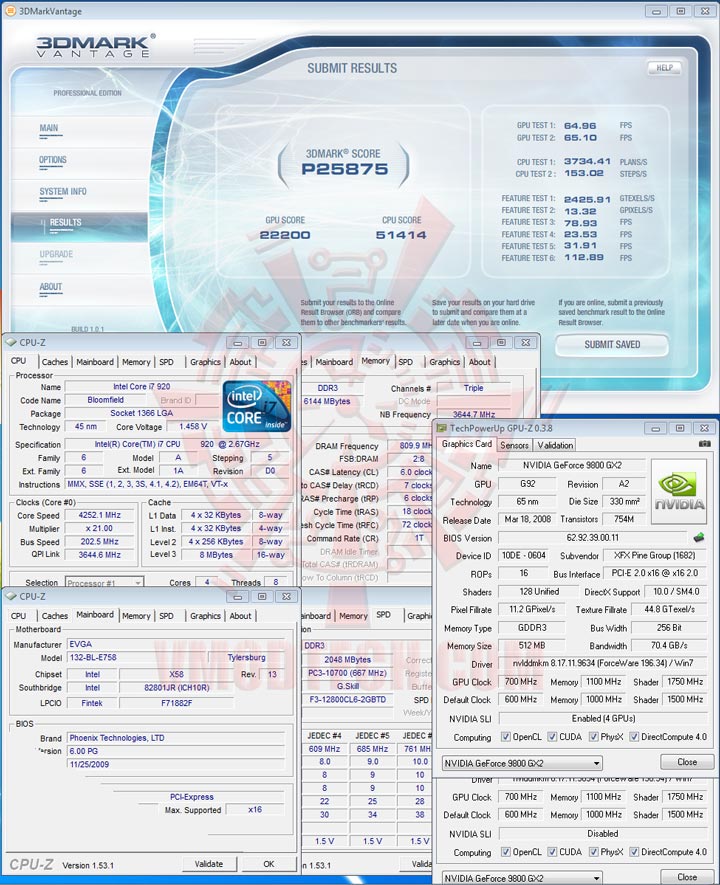Click GPU score value 22200
720x885 pixels.
[x=285, y=235]
